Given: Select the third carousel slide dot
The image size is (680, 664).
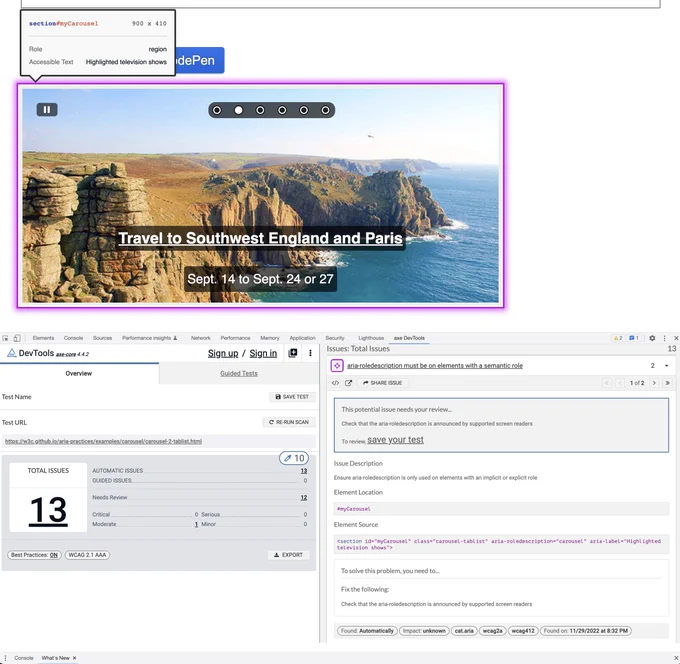Looking at the screenshot, I should [x=260, y=110].
